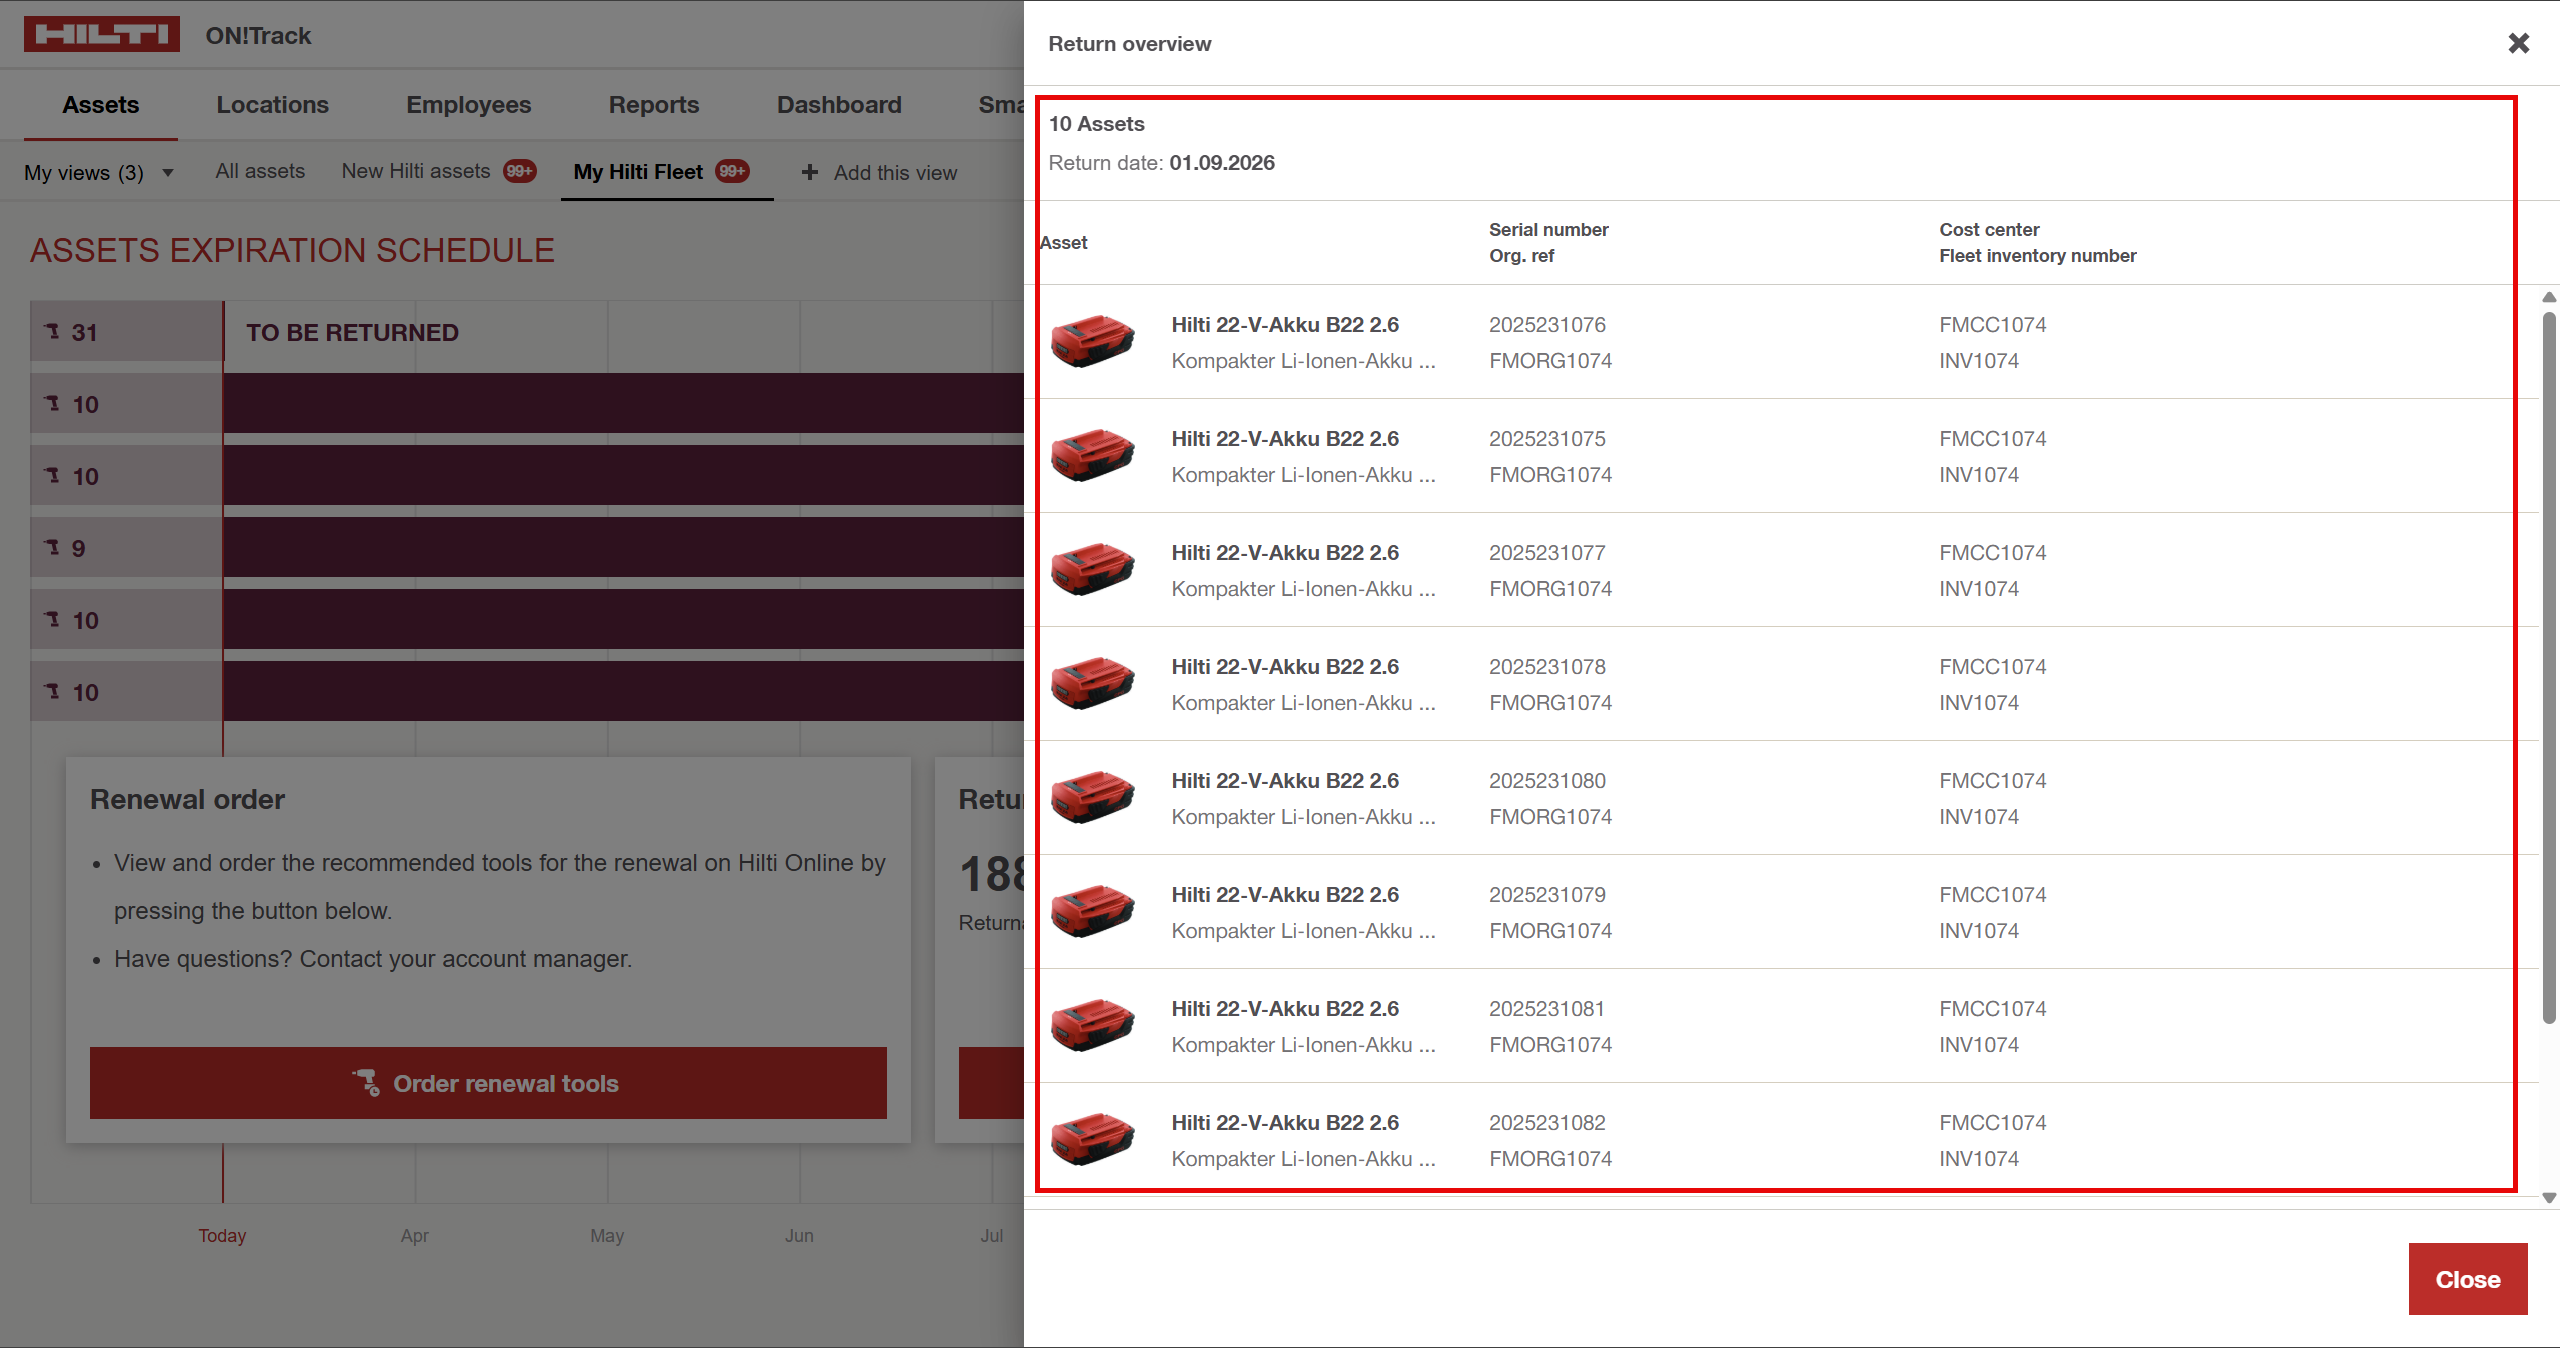Close the Return overview panel with X icon
Screen dimensions: 2560x1348
point(2518,43)
